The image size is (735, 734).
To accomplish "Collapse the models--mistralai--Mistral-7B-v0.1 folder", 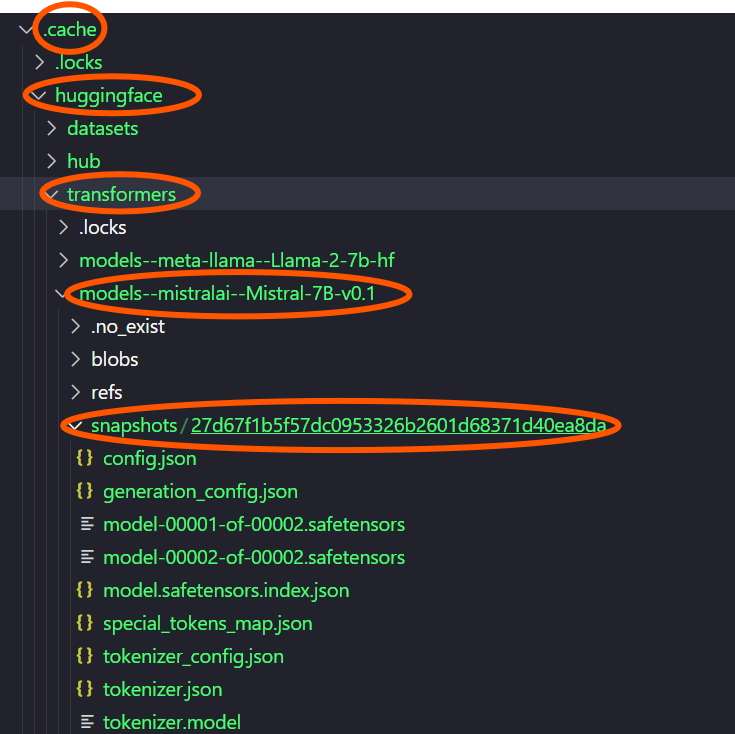I will point(64,294).
